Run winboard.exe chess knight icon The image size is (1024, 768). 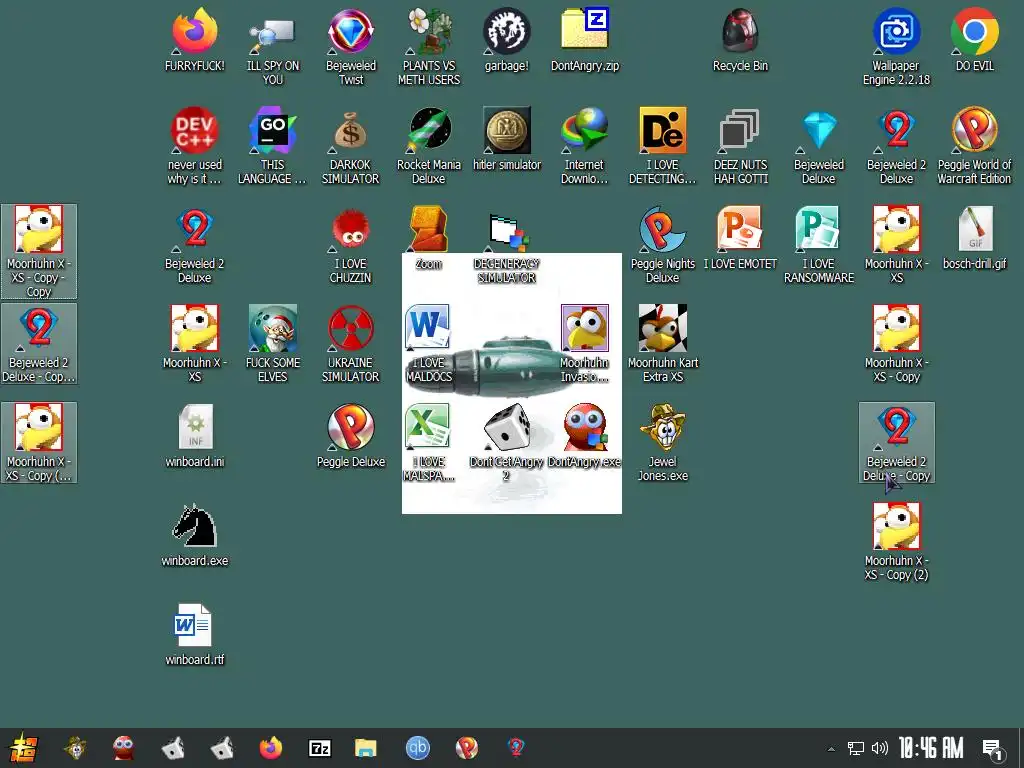point(195,534)
